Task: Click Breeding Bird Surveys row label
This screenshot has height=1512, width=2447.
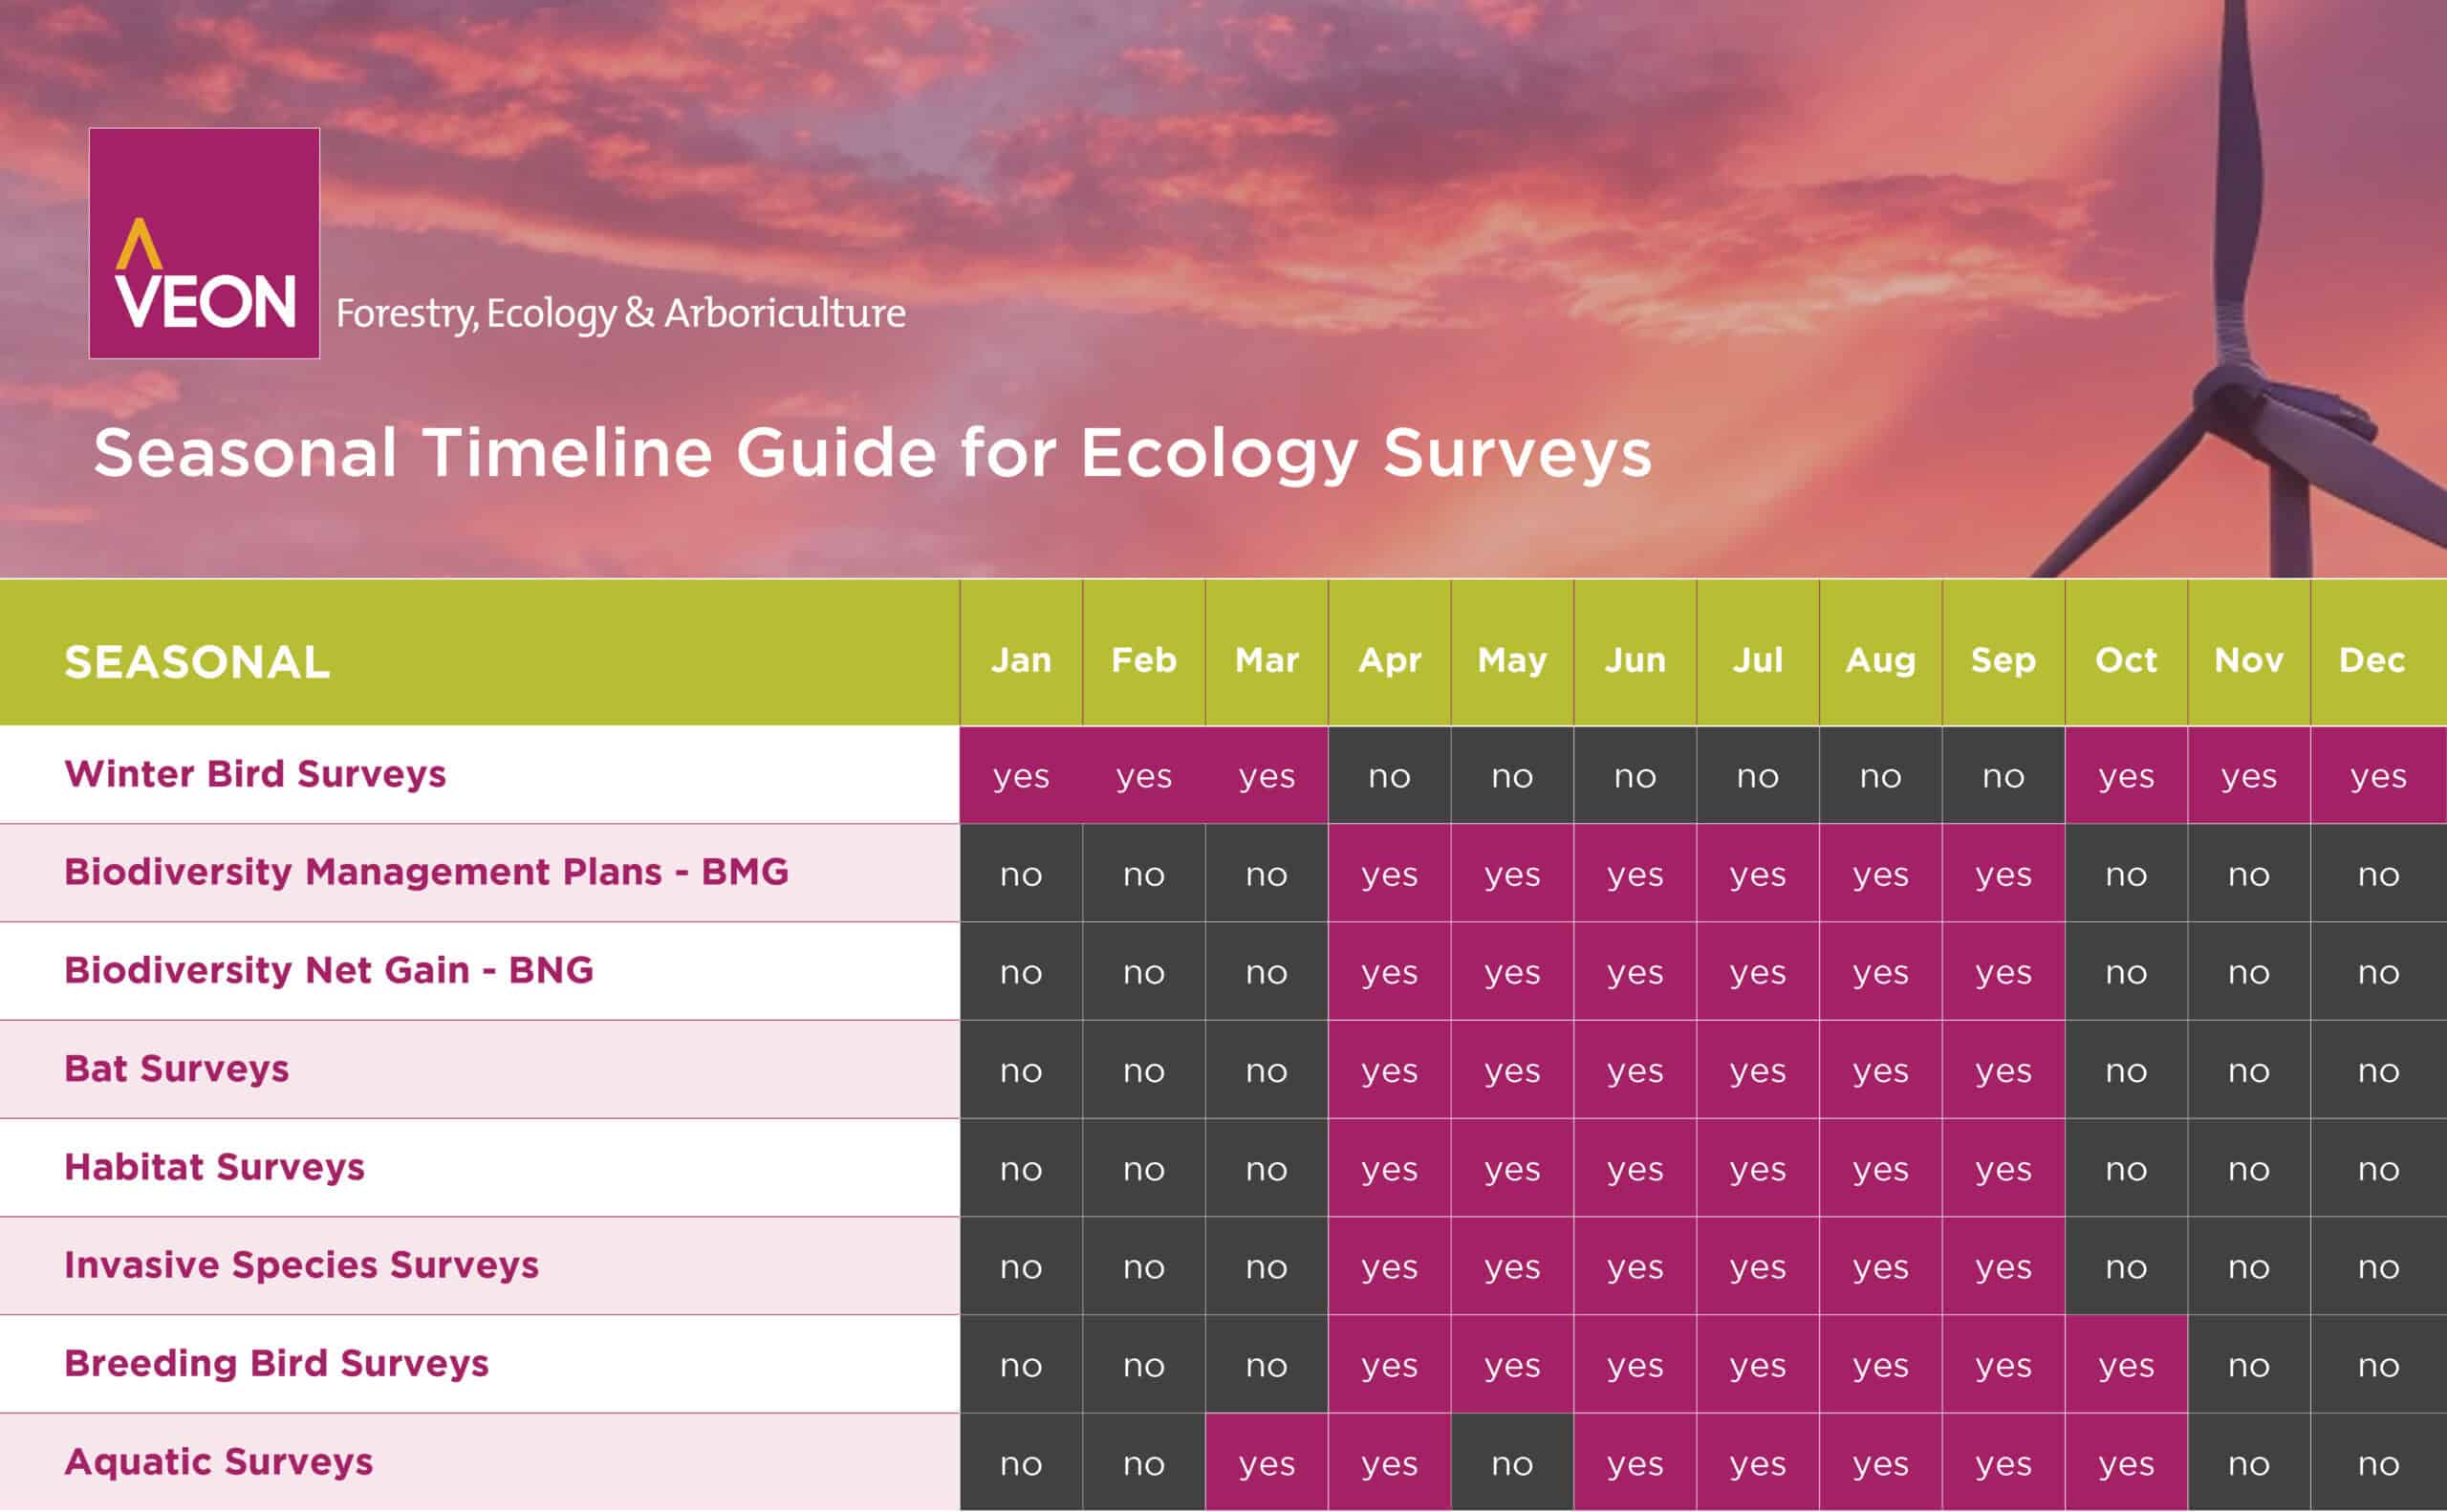Action: tap(277, 1363)
